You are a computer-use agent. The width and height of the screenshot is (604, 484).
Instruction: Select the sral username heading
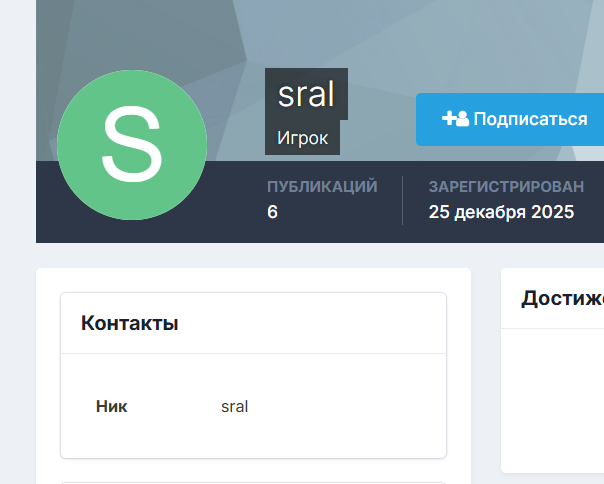306,94
